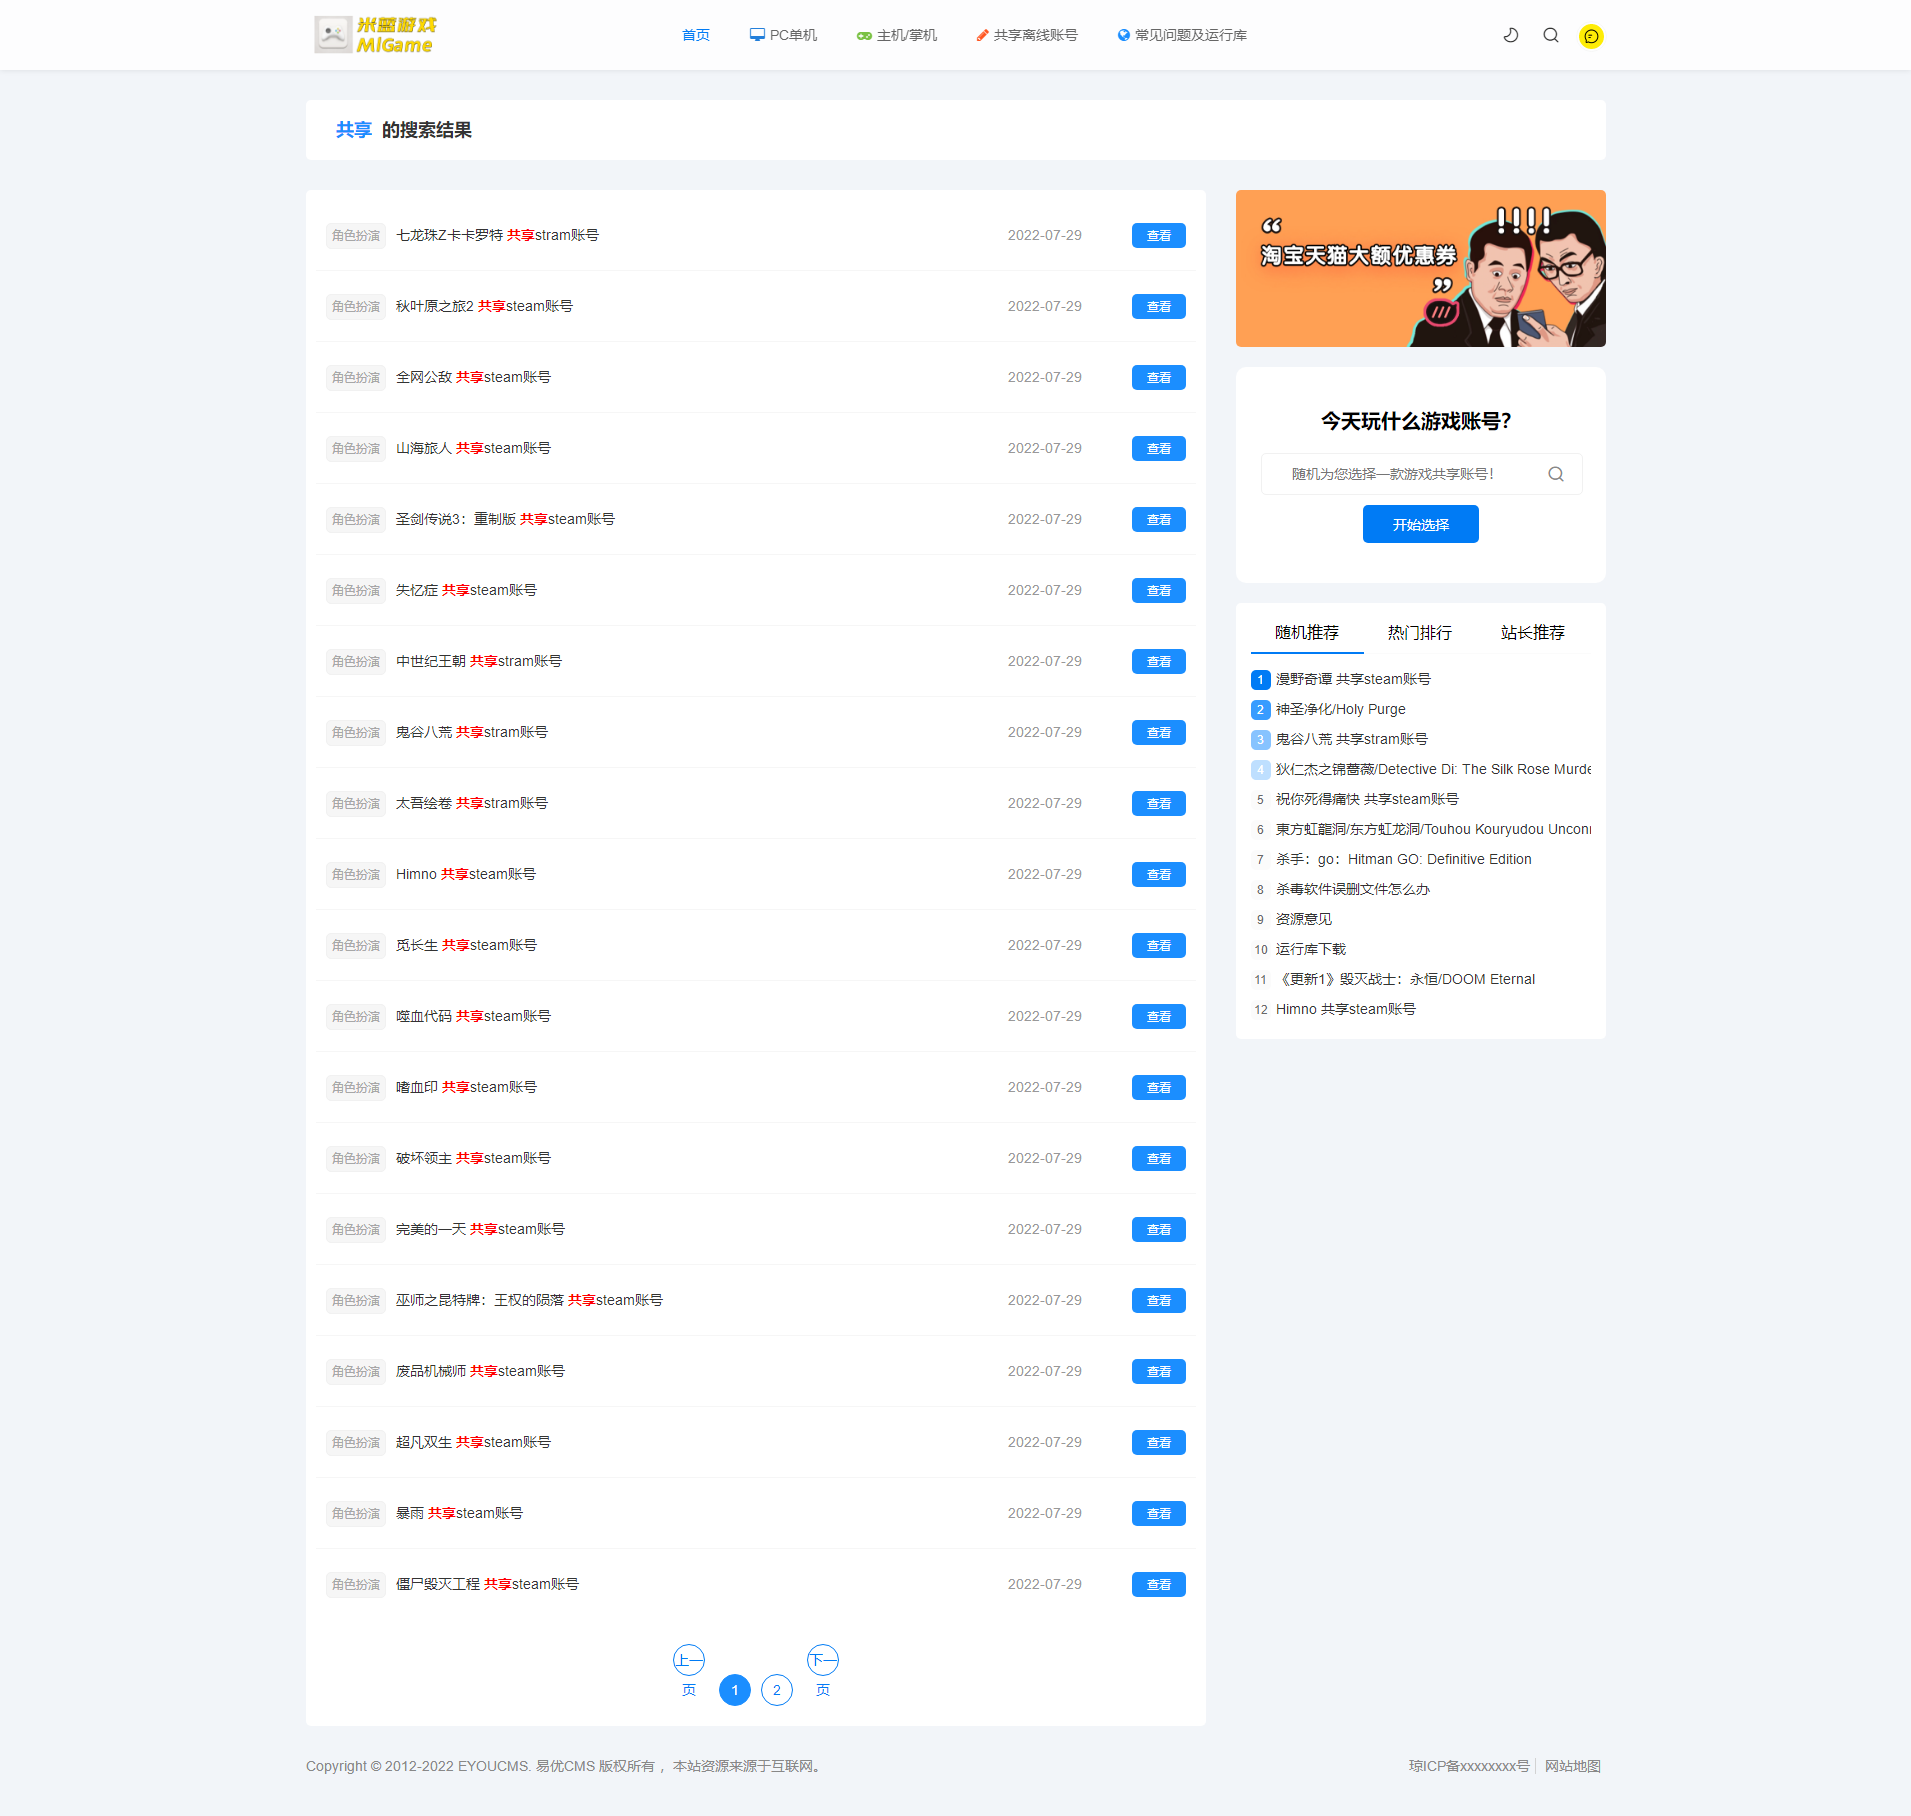This screenshot has height=1816, width=1911.
Task: Open 网站地图 footer link
Action: (1573, 1766)
